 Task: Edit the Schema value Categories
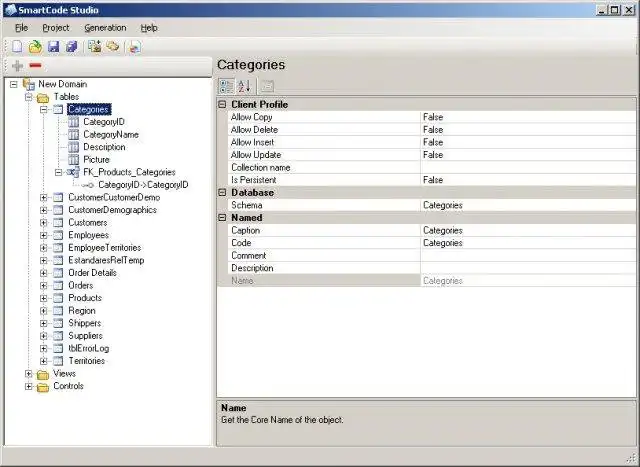point(528,205)
